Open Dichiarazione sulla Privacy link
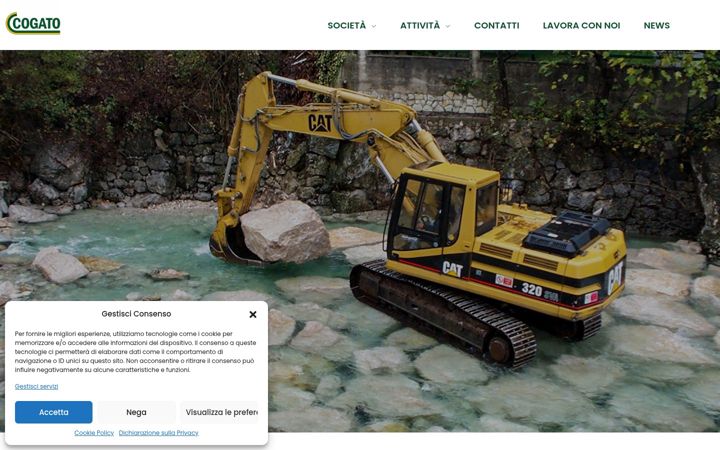720x450 pixels. [158, 433]
